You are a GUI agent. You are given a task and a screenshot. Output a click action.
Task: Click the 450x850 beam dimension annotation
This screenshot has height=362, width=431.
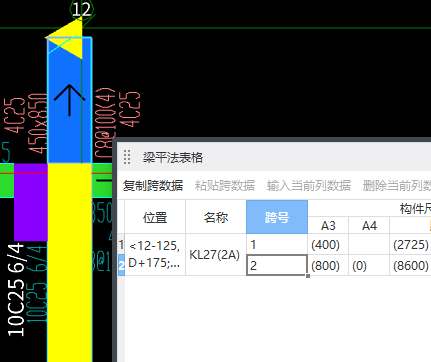[38, 124]
